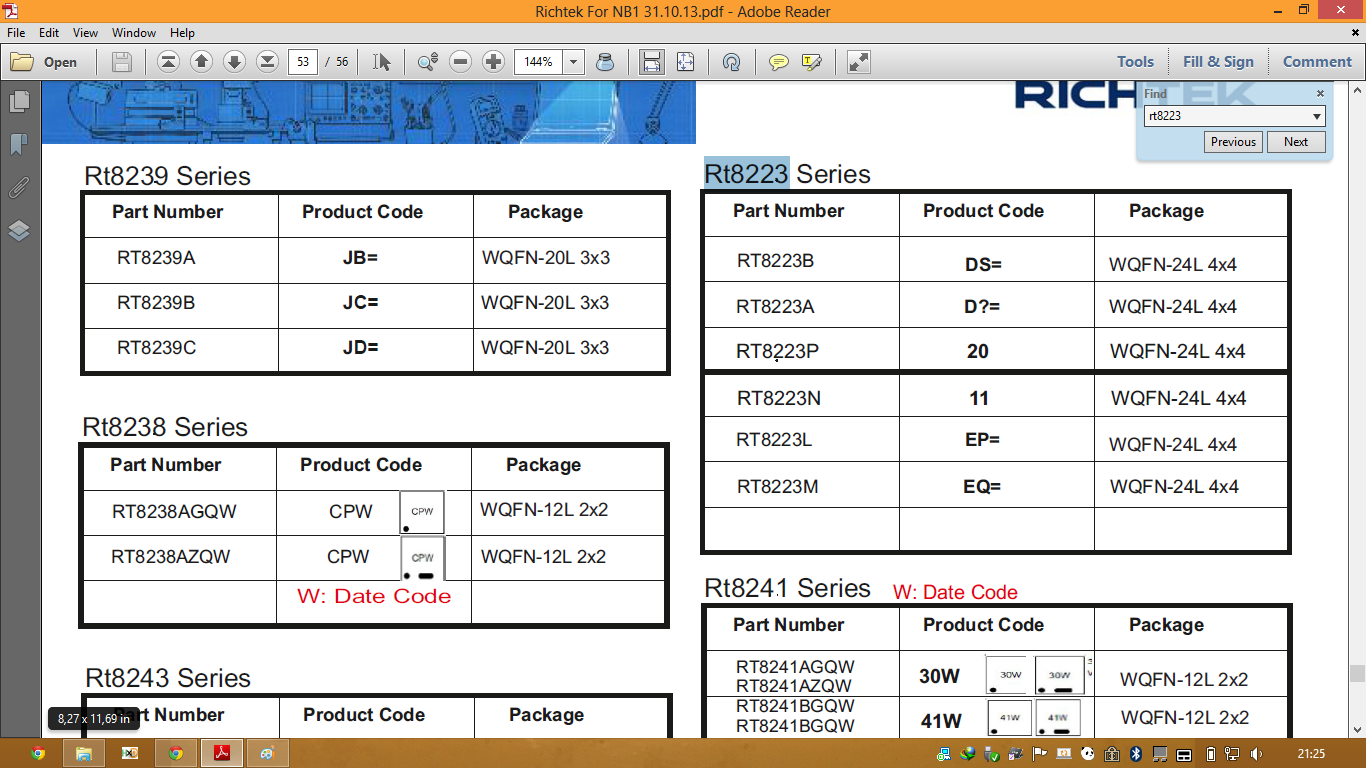Viewport: 1366px width, 768px height.
Task: Go to the previous page
Action: [201, 62]
